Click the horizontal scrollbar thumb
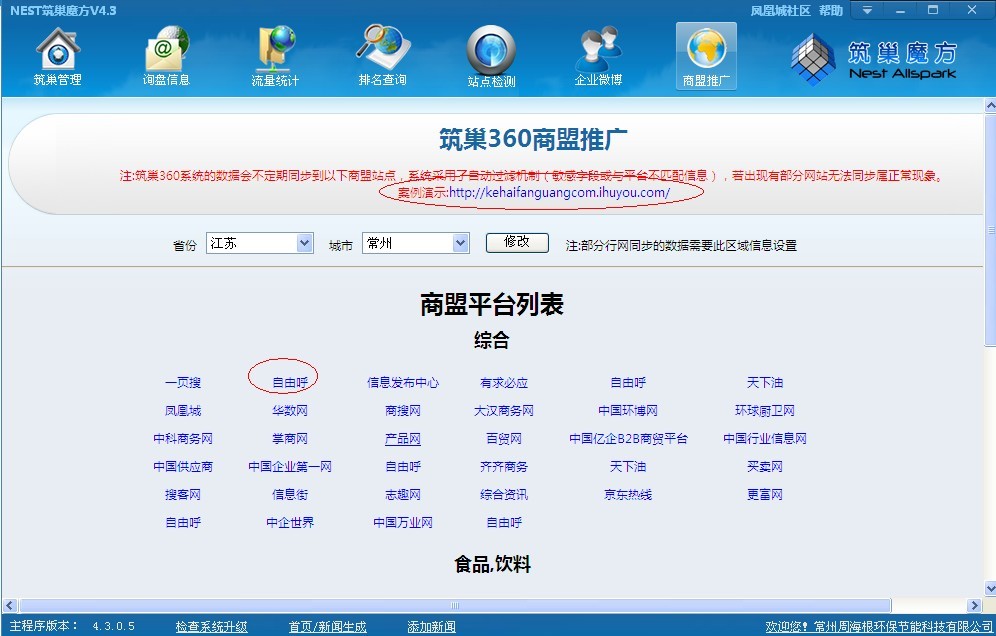Screen dimensions: 996x636 tap(455, 606)
